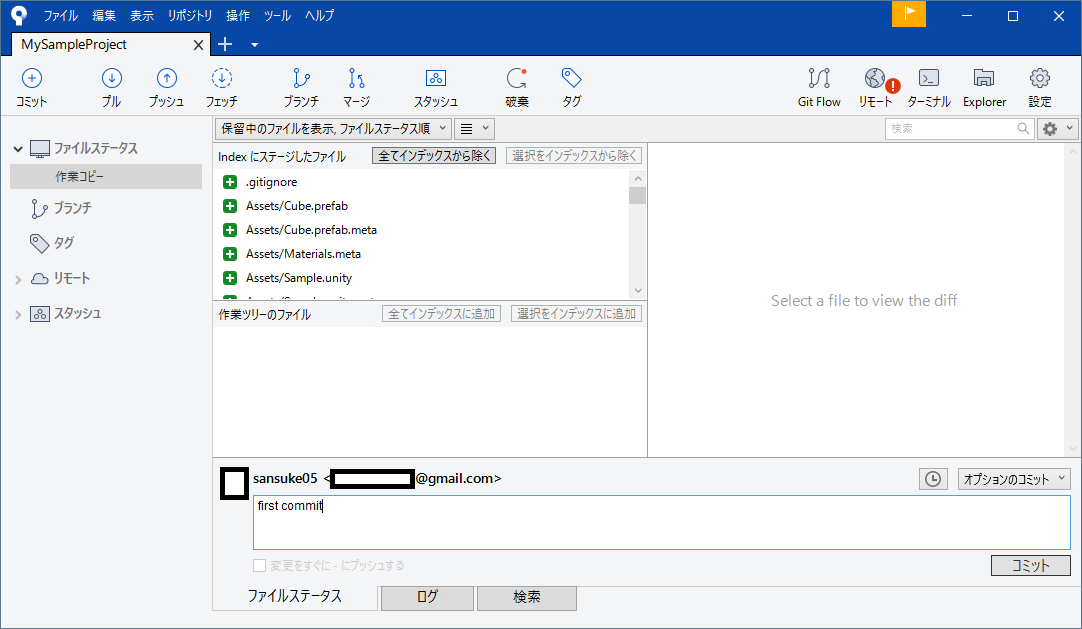
Task: Open the スタッシュ (Stash) icon
Action: 435,86
